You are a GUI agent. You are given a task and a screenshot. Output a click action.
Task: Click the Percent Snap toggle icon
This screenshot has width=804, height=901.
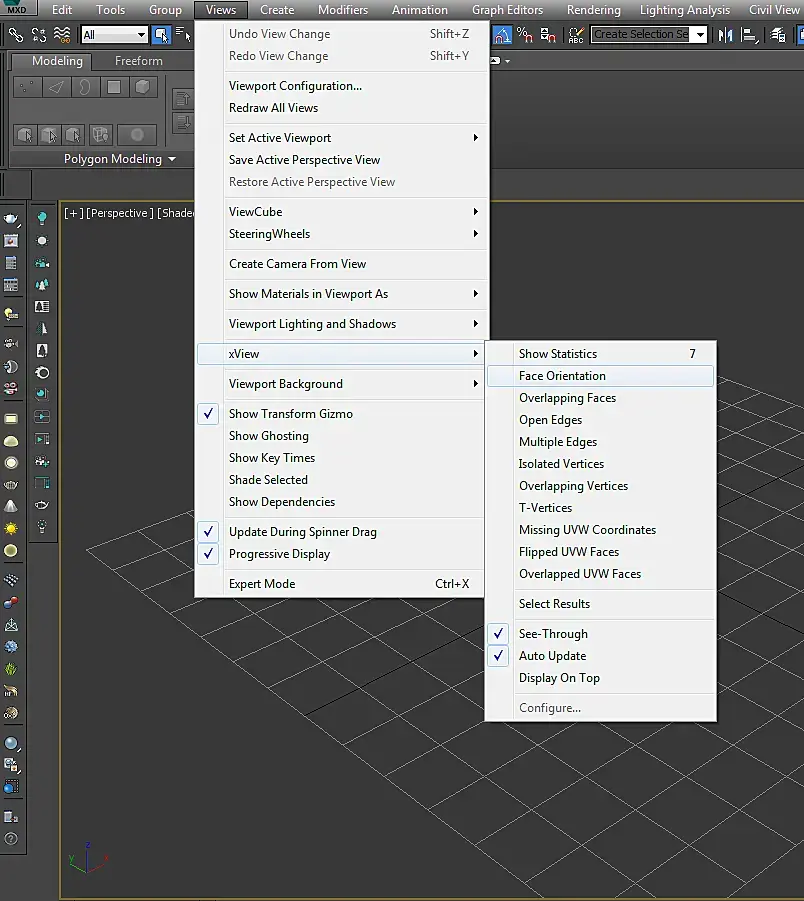tap(524, 35)
